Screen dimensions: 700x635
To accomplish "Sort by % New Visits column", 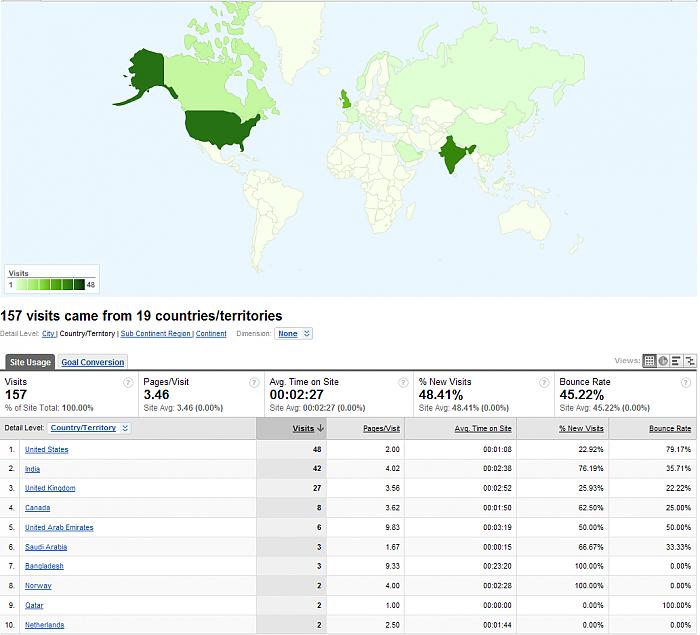I will (581, 428).
